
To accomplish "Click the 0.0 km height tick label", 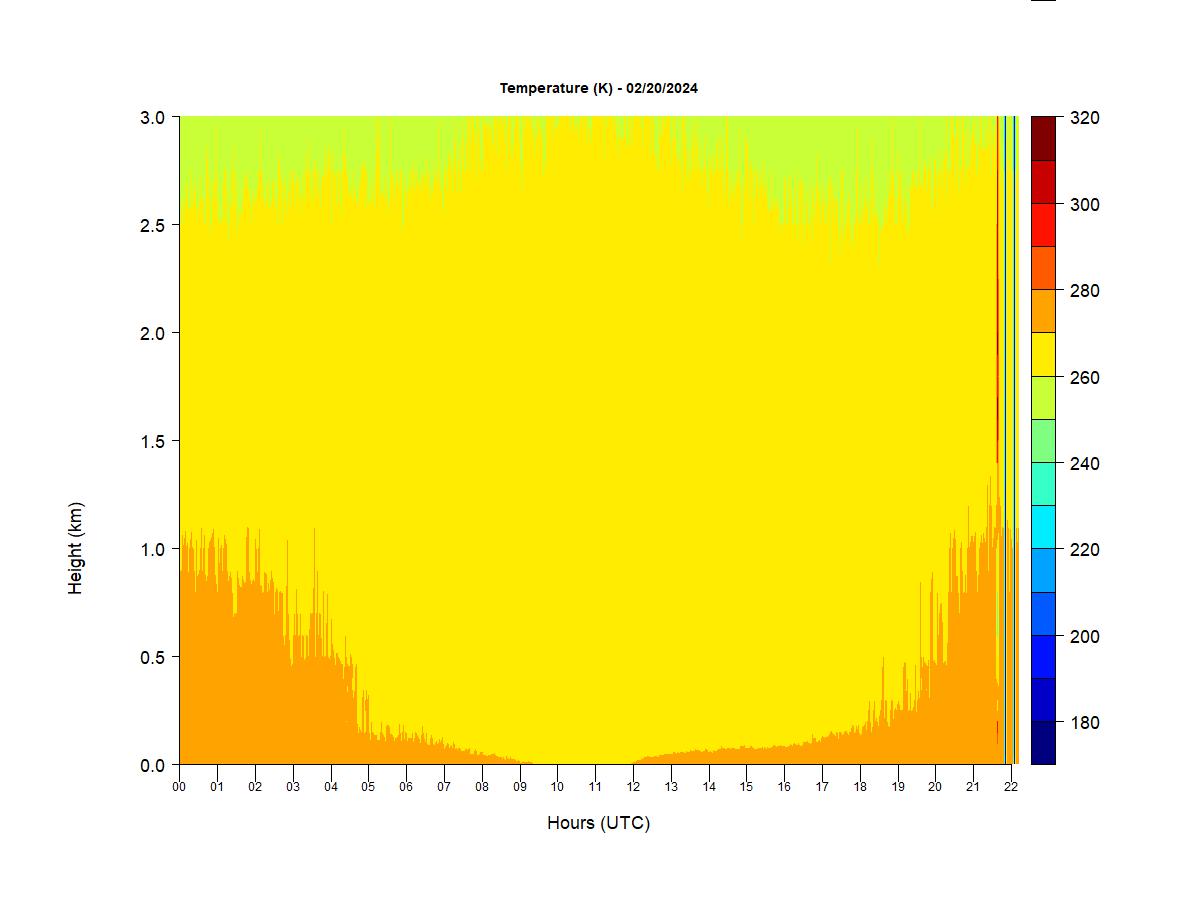I will point(153,765).
